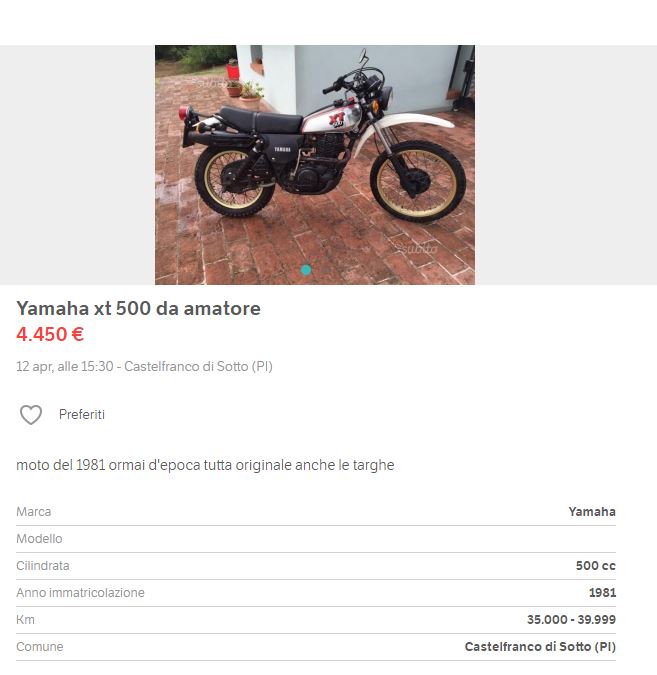The image size is (657, 675).
Task: Click the Km row label
Action: coord(25,620)
